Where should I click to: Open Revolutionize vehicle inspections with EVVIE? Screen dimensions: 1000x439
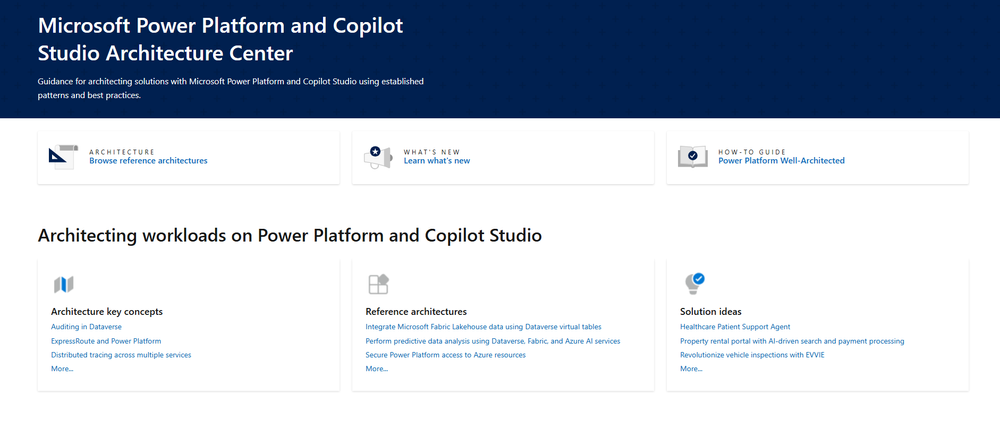752,355
